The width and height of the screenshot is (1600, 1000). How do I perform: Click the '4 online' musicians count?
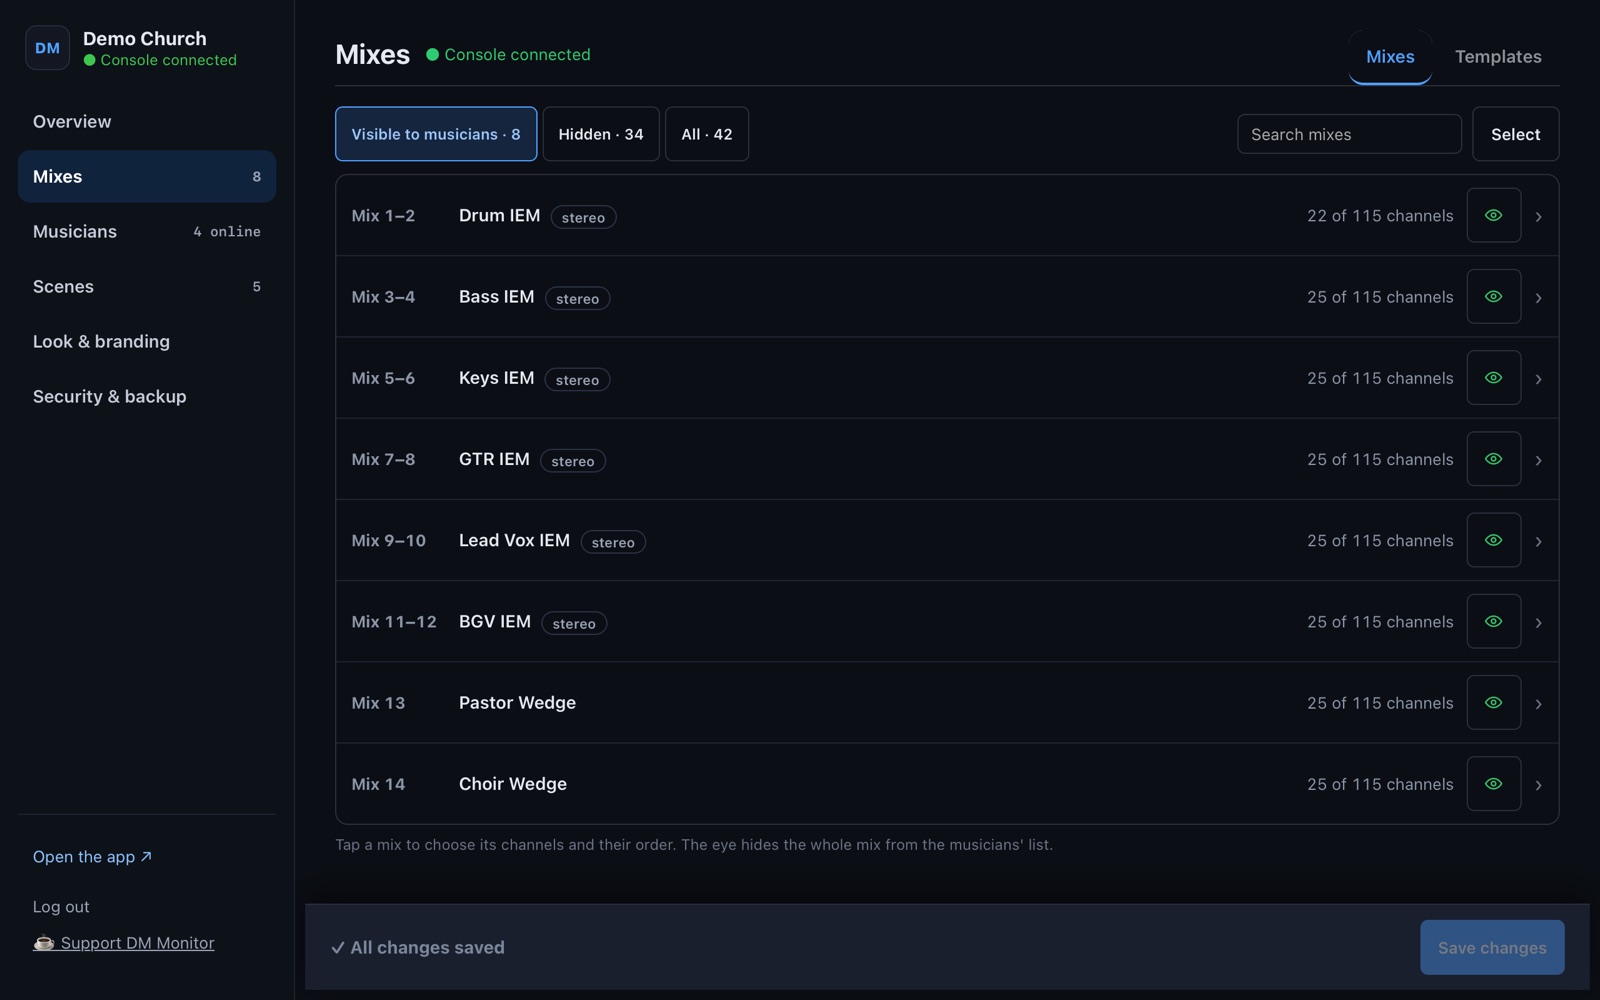click(x=227, y=231)
